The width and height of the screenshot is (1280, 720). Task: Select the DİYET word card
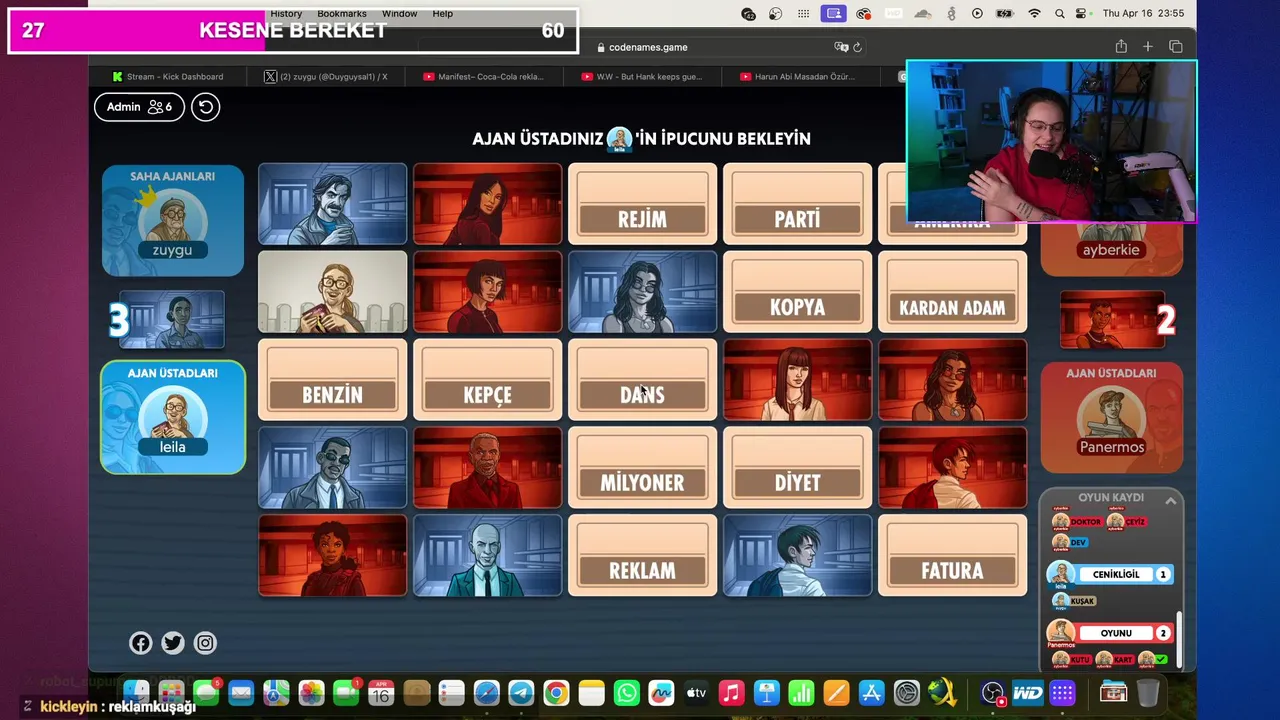point(797,468)
